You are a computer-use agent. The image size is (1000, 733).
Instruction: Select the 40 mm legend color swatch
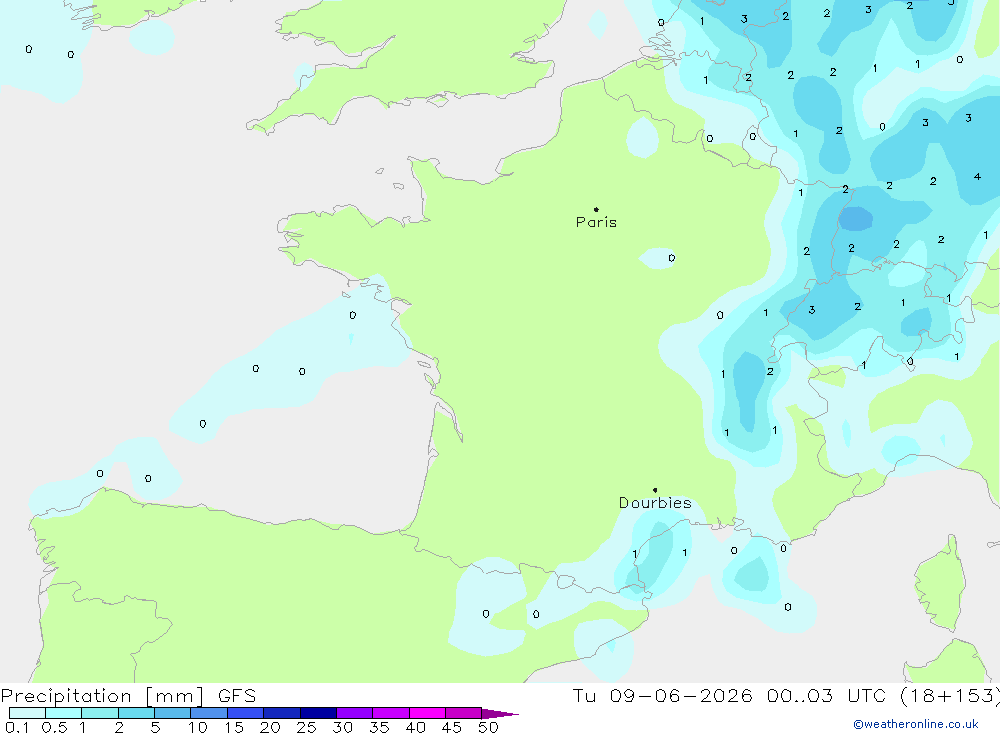(x=427, y=713)
